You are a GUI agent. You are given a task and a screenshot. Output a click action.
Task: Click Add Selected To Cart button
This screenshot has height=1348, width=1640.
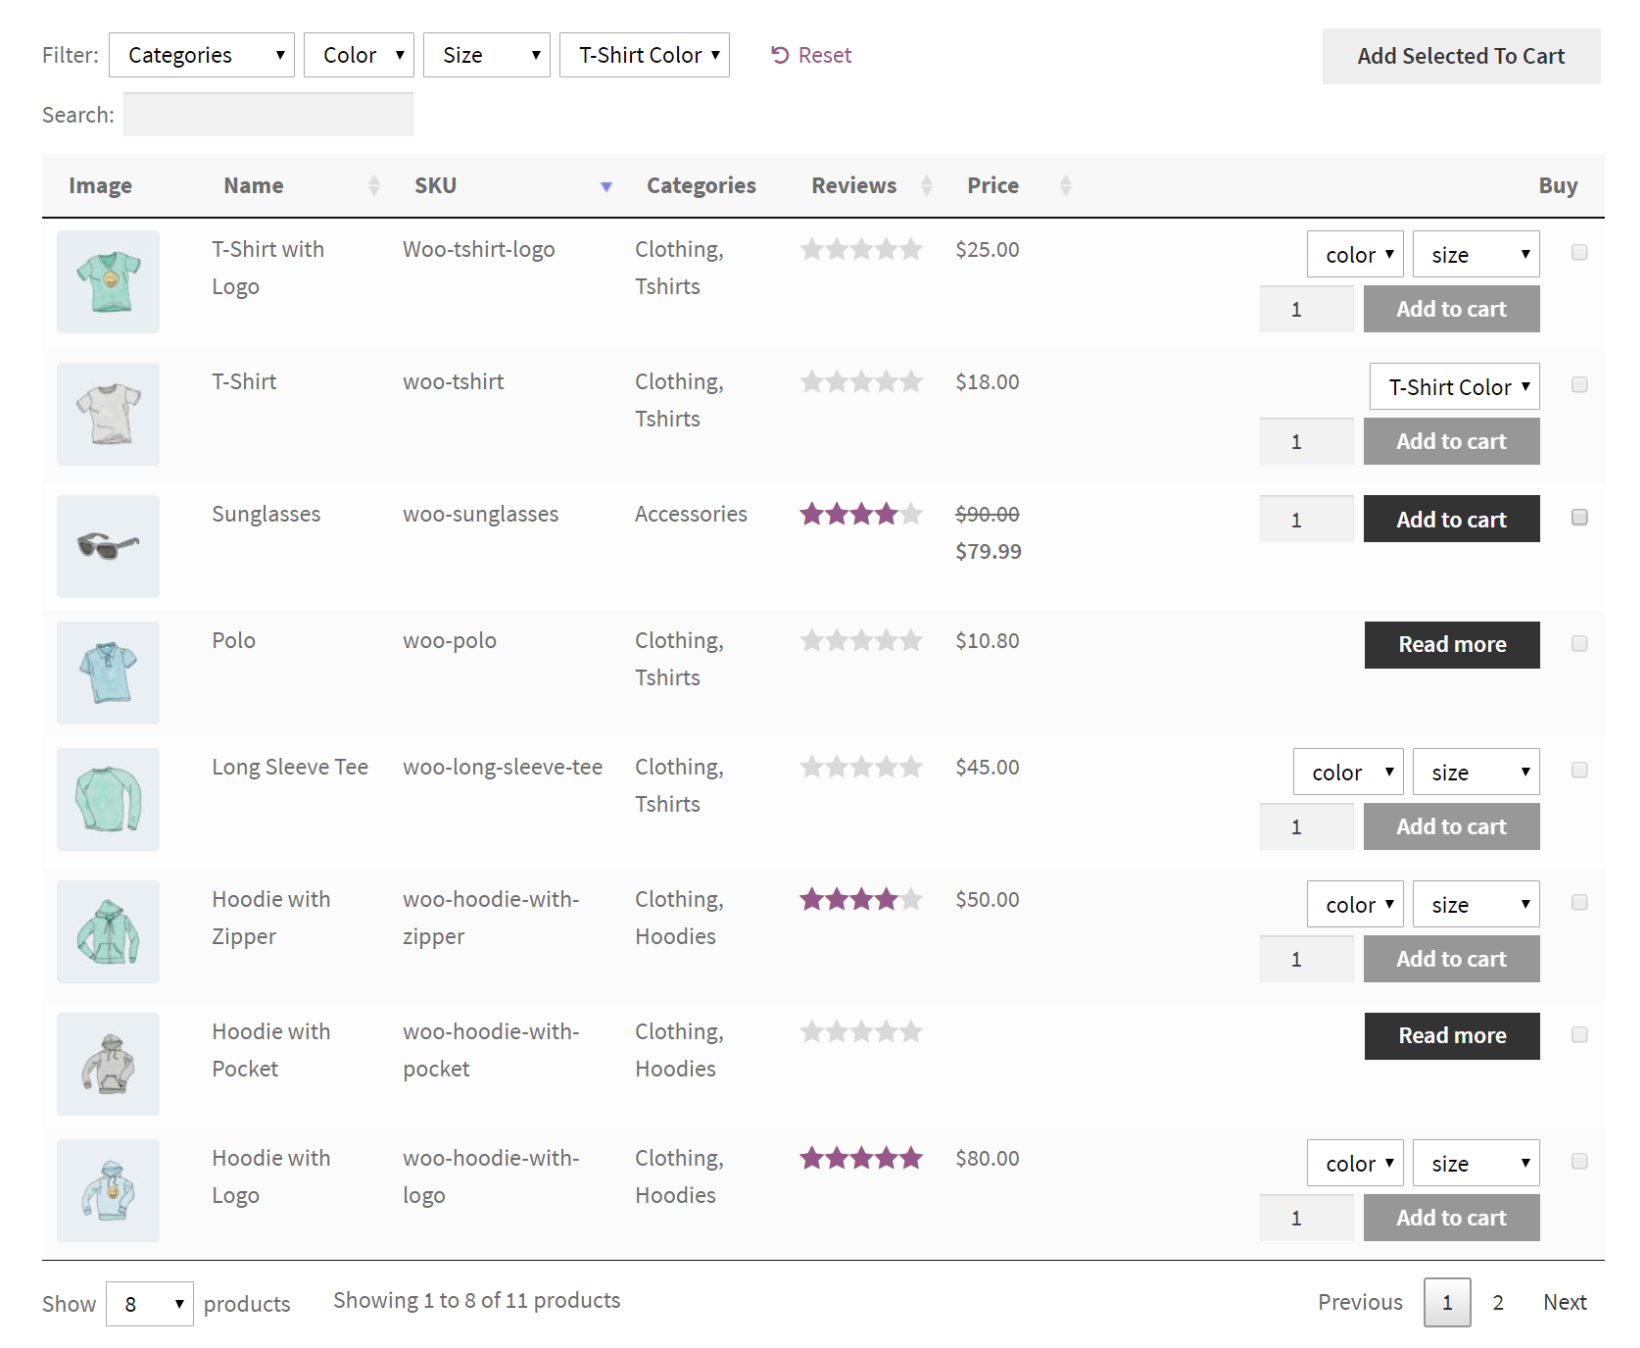tap(1460, 57)
